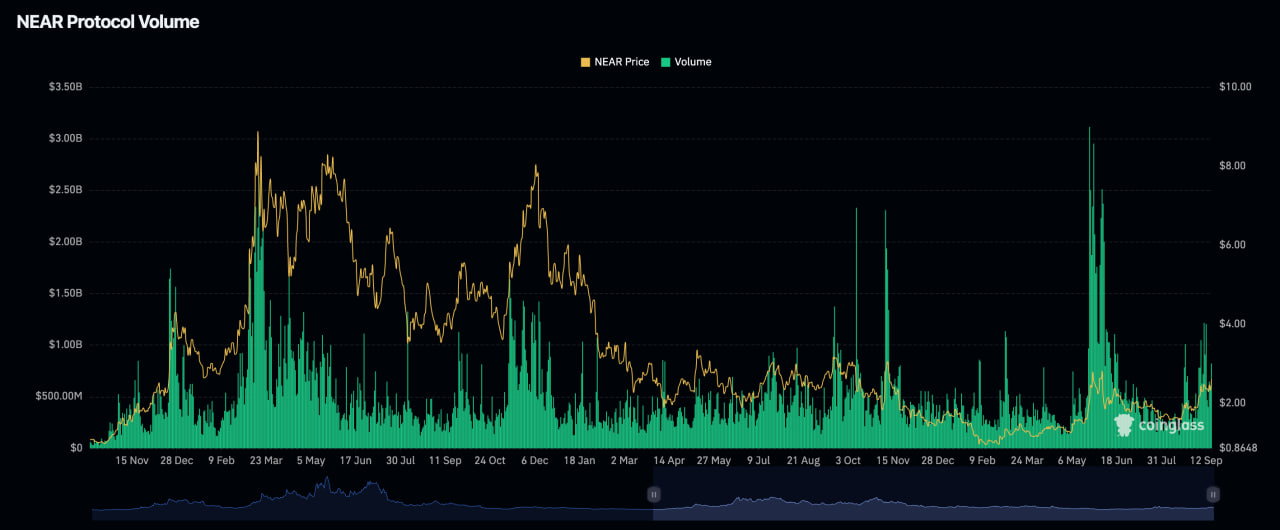Click the $1.00B volume axis label

(65, 345)
